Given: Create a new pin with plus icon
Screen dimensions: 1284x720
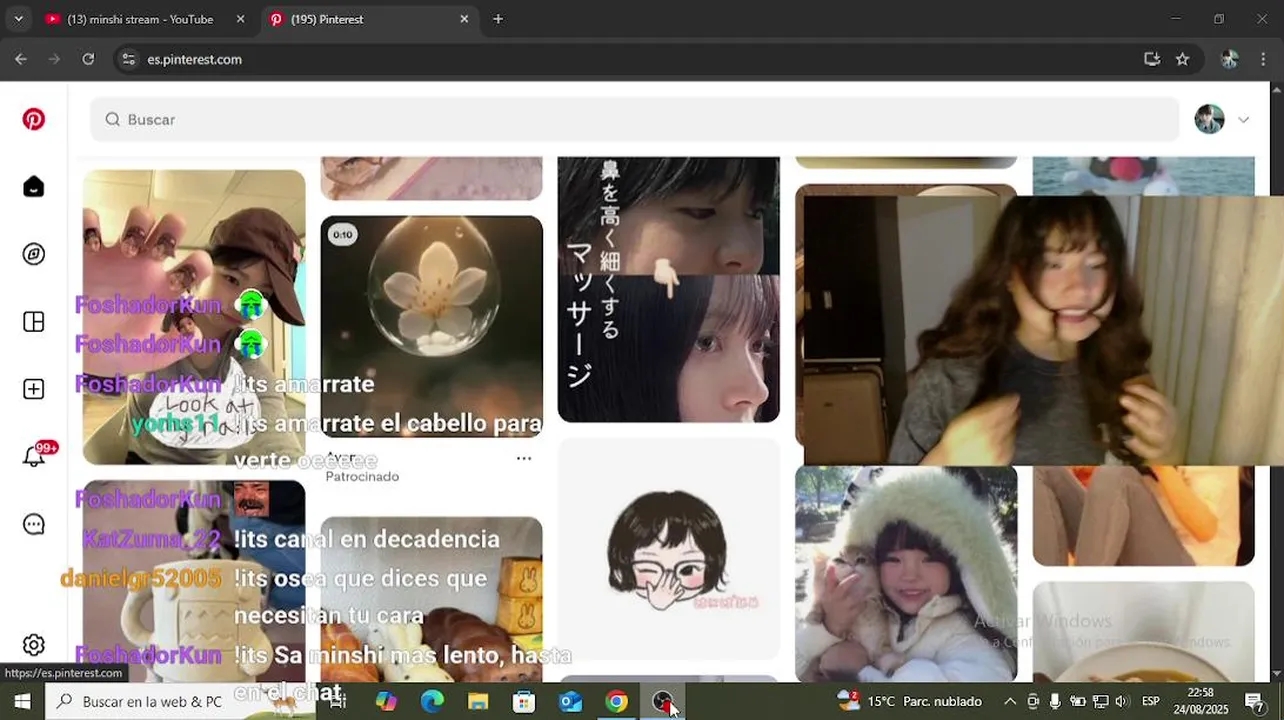Looking at the screenshot, I should pyautogui.click(x=34, y=389).
